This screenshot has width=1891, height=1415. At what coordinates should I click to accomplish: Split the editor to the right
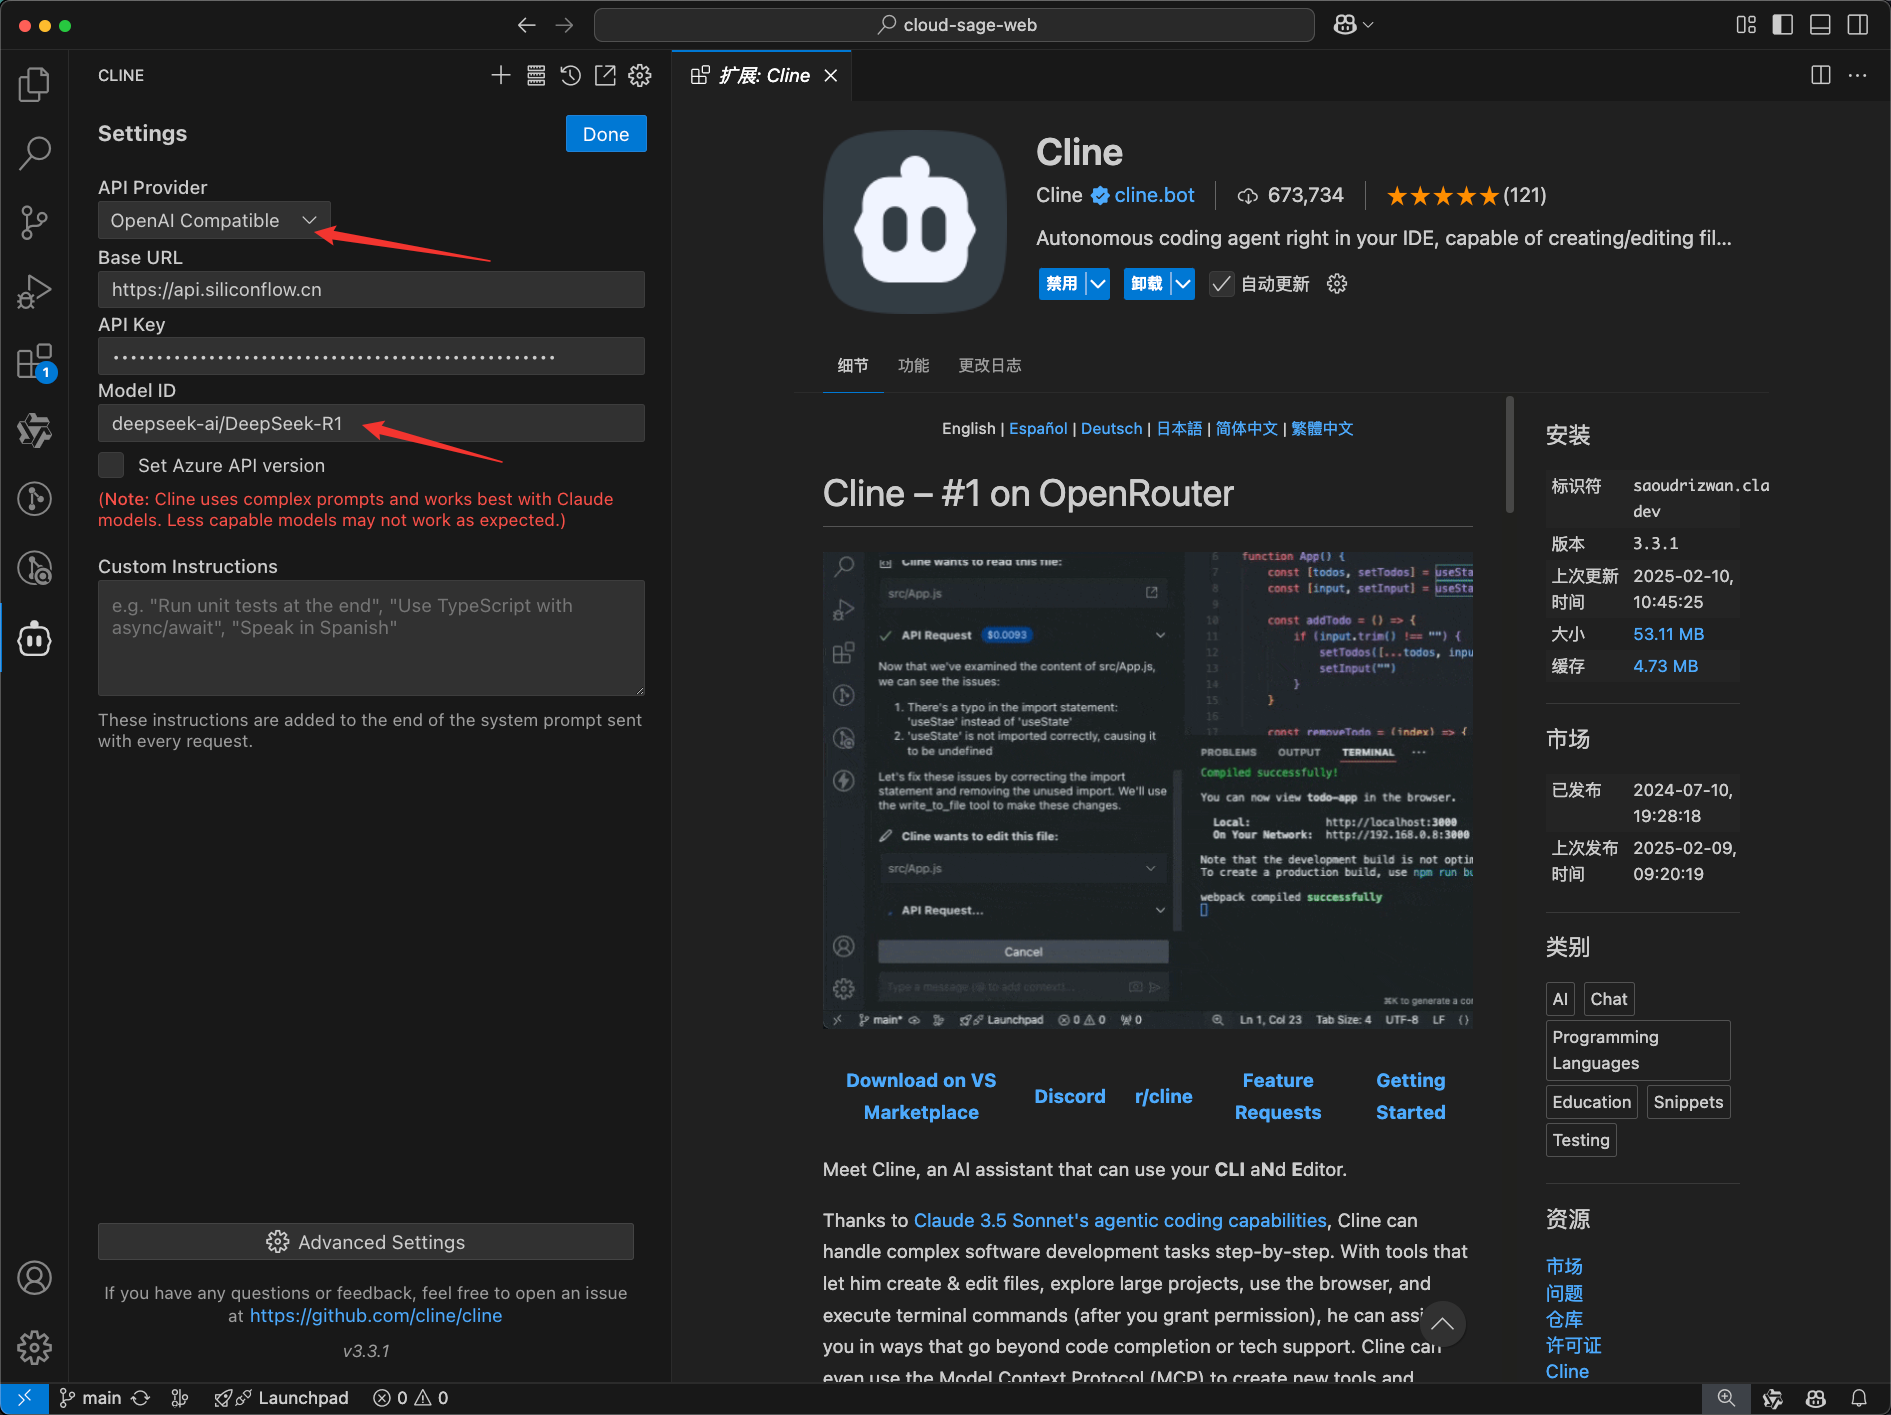pyautogui.click(x=1821, y=75)
